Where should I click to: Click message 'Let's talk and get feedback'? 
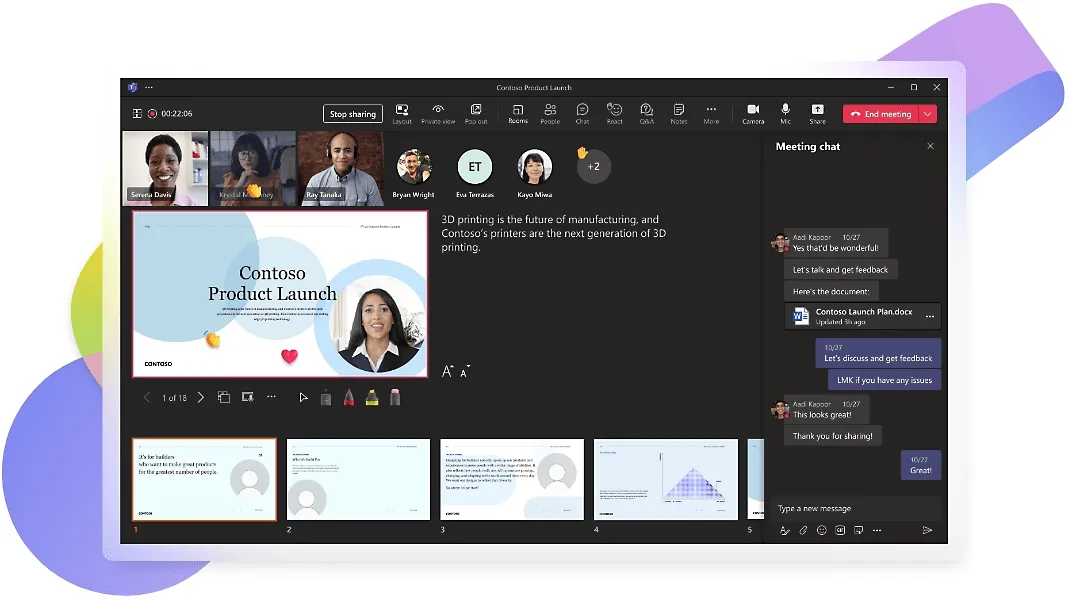[x=841, y=270]
